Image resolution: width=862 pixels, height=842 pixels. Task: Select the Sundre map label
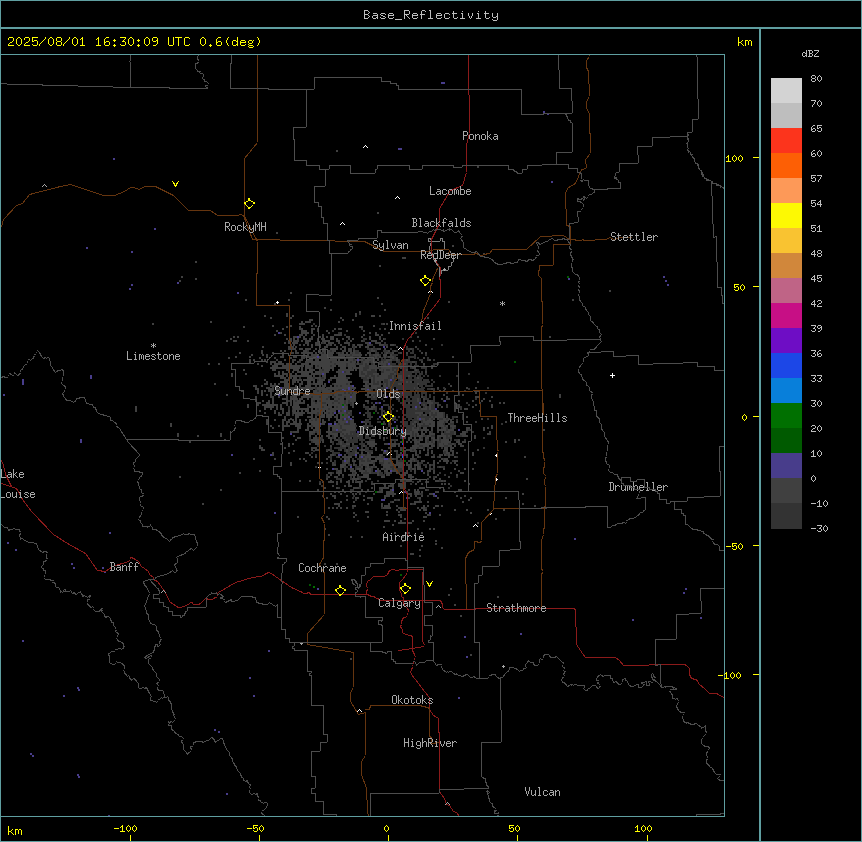(x=292, y=391)
